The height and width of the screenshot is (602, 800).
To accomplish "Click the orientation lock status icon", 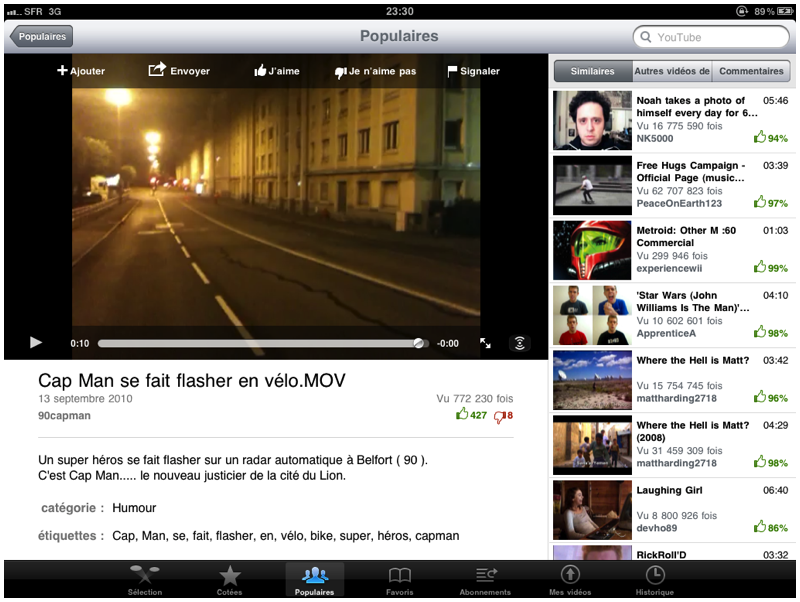I will [742, 11].
